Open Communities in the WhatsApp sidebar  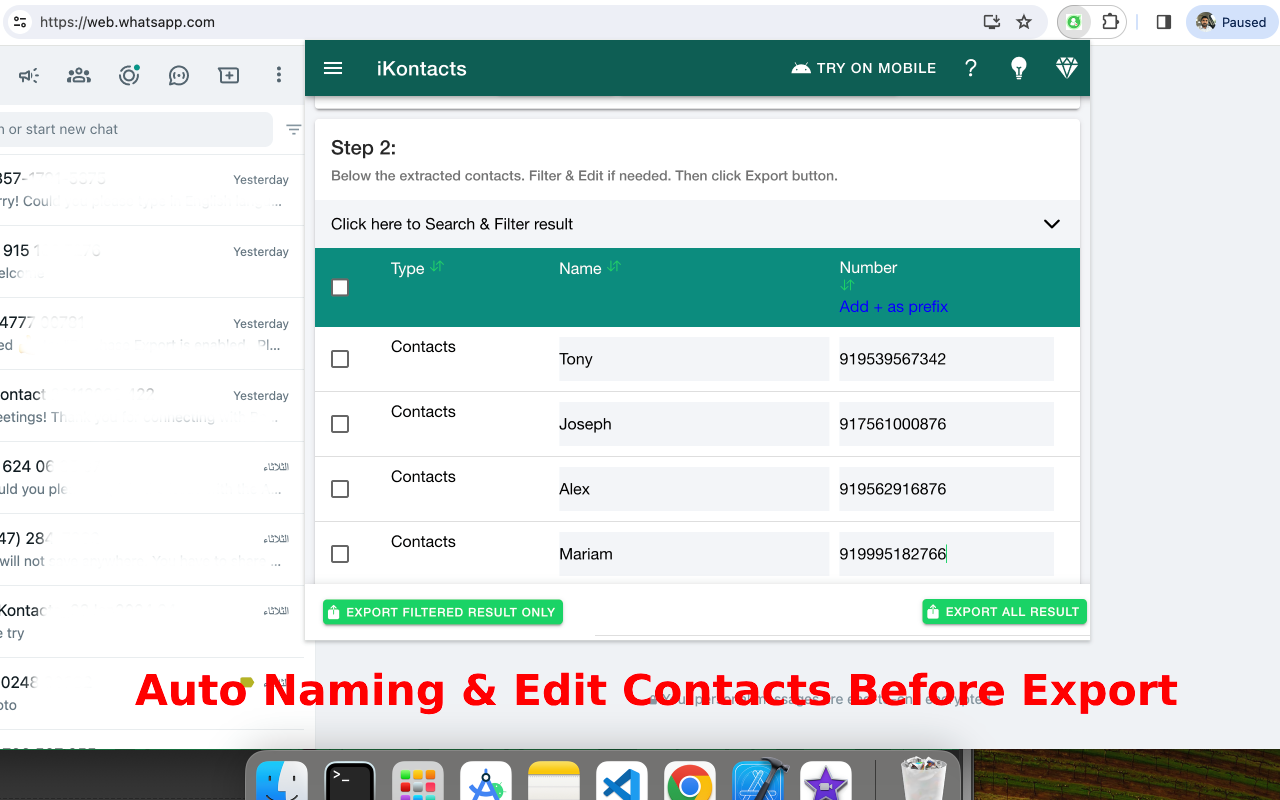point(78,75)
